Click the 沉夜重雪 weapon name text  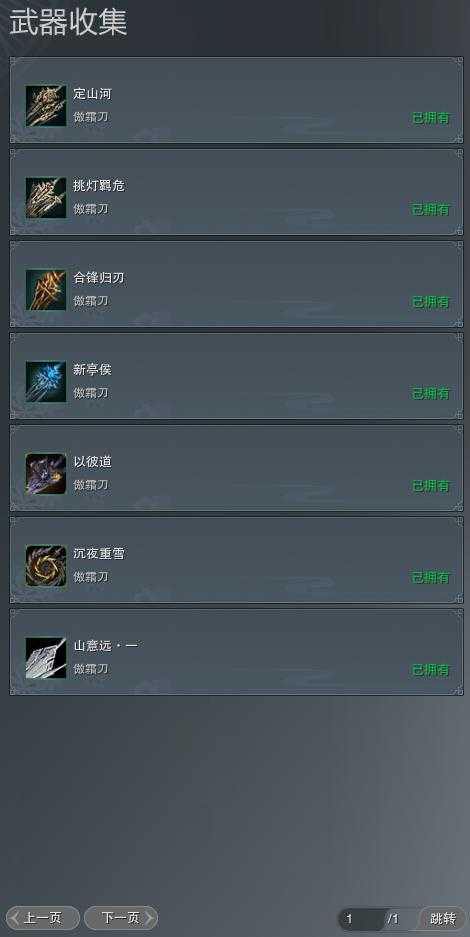[99, 554]
